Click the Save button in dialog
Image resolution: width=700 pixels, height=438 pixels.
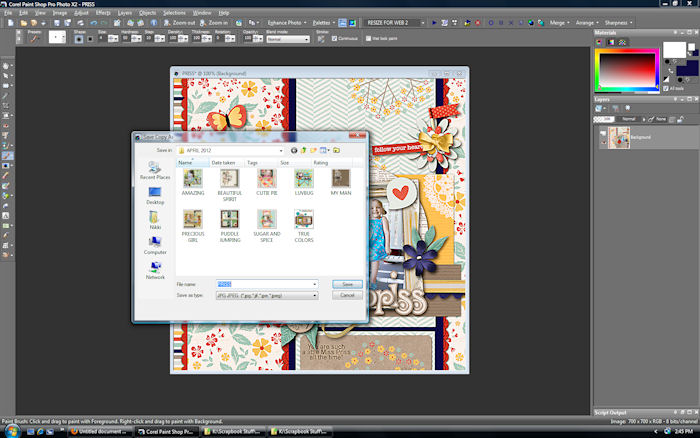click(347, 284)
